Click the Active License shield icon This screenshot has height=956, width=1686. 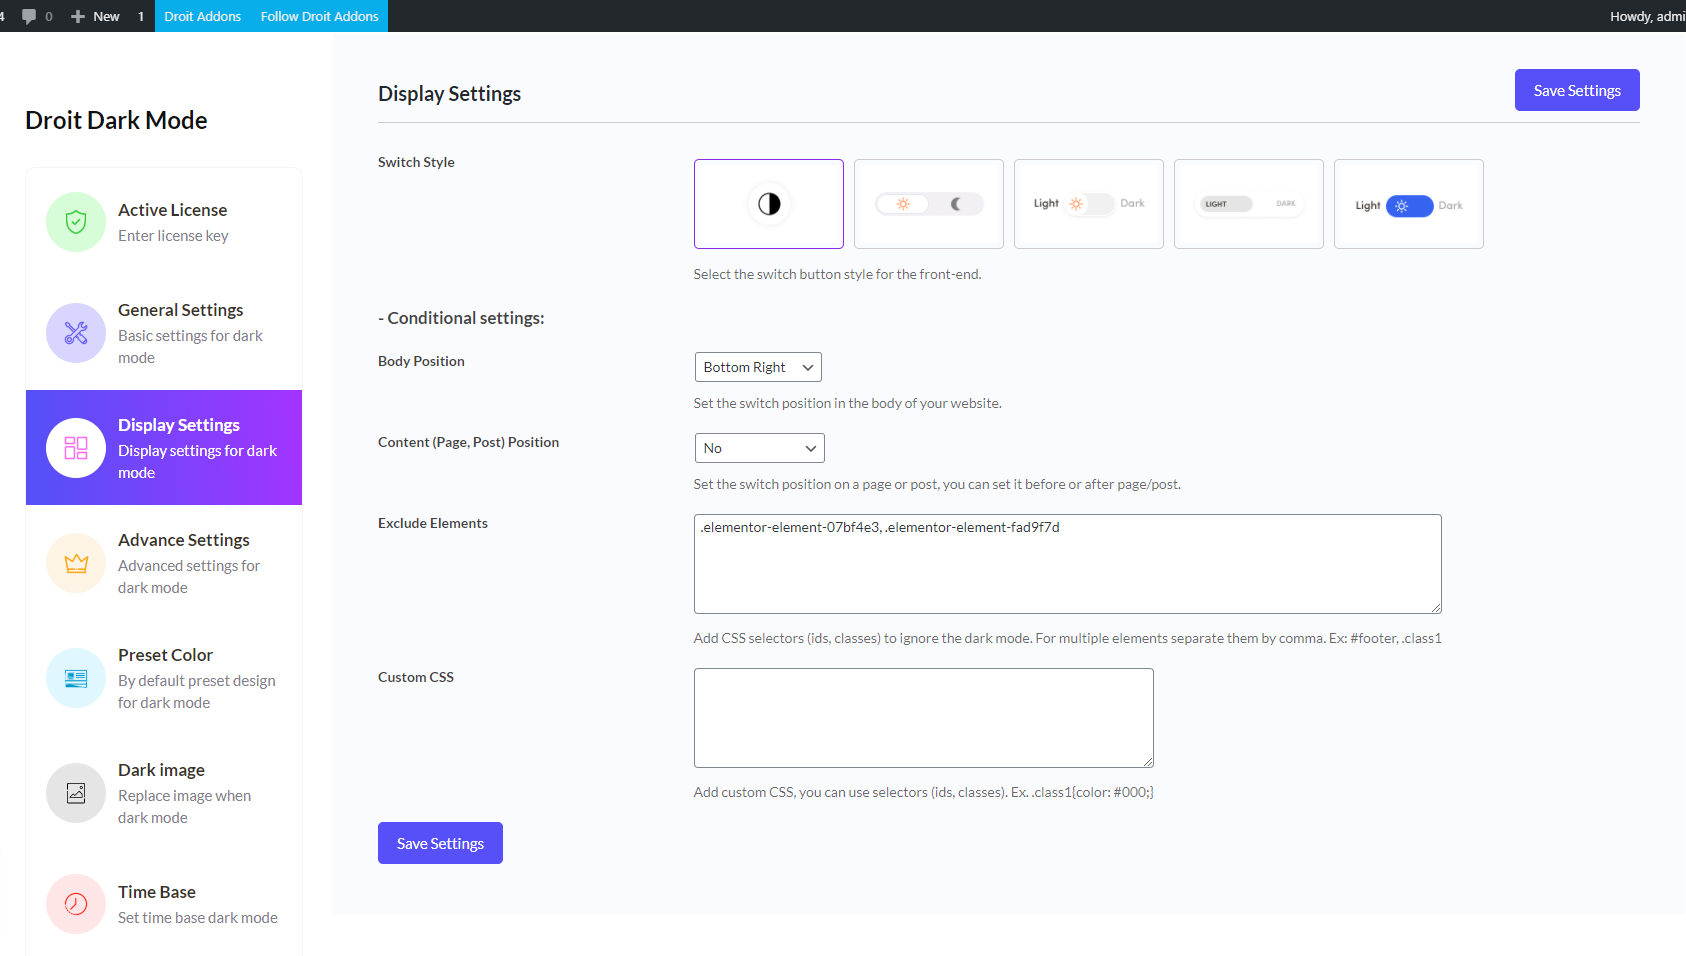76,222
